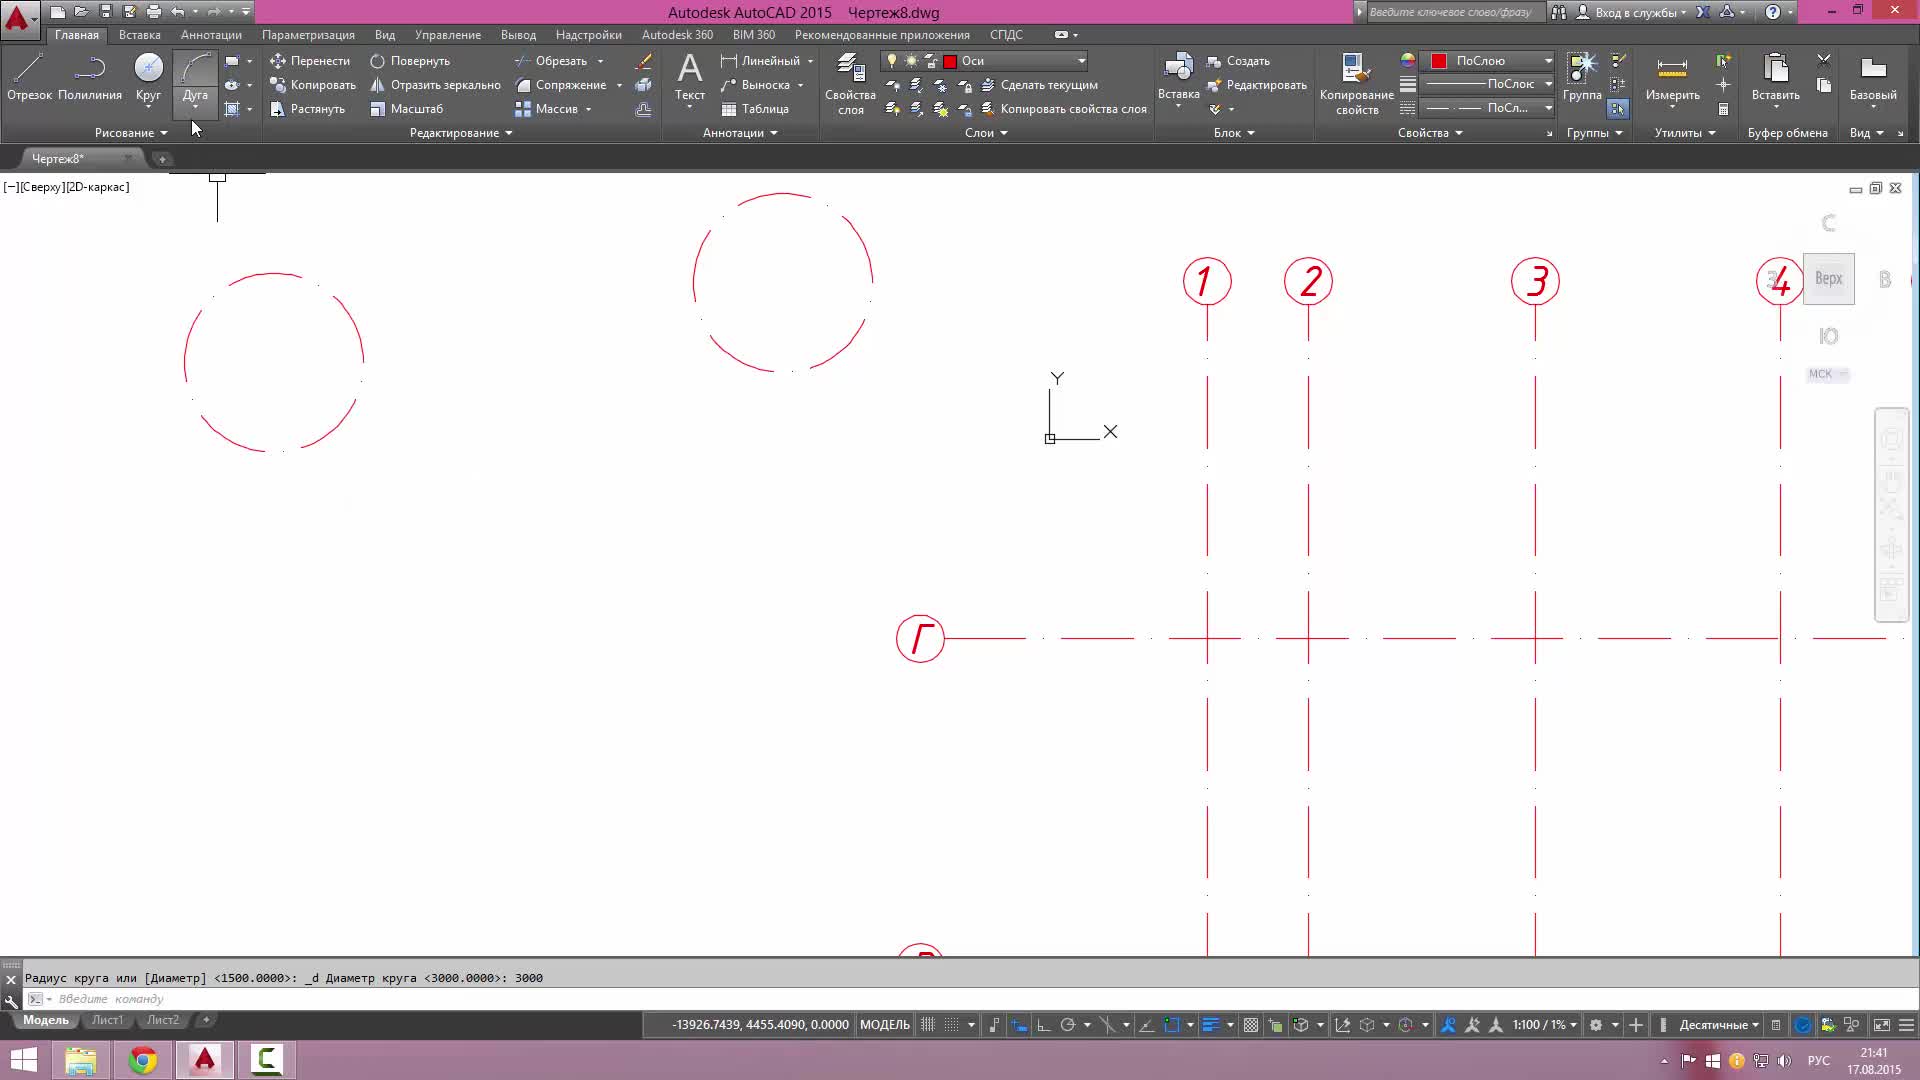Open the Управление ribbon tab
Screen dimensions: 1920x1080
pyautogui.click(x=447, y=35)
